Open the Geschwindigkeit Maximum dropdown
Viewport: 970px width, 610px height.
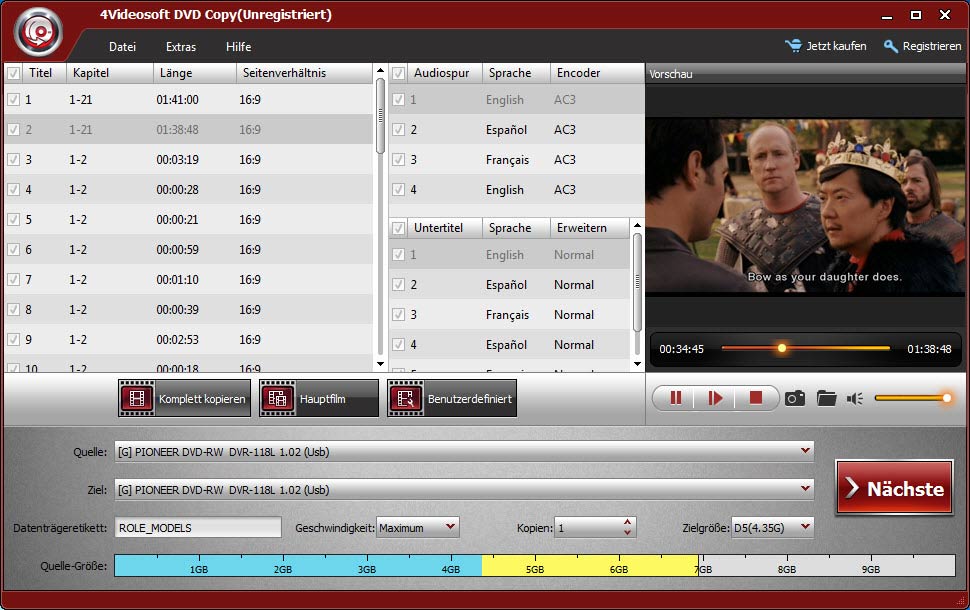[450, 527]
